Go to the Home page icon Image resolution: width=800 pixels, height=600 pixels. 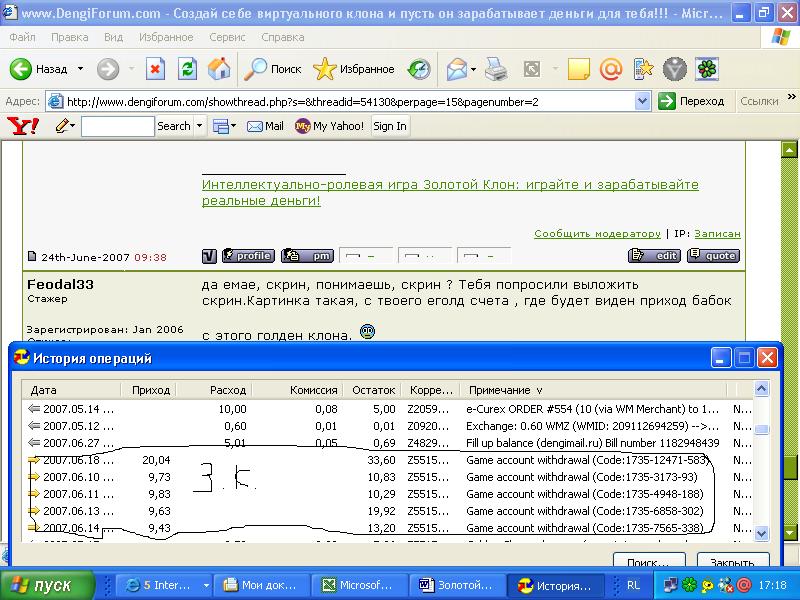(x=218, y=69)
